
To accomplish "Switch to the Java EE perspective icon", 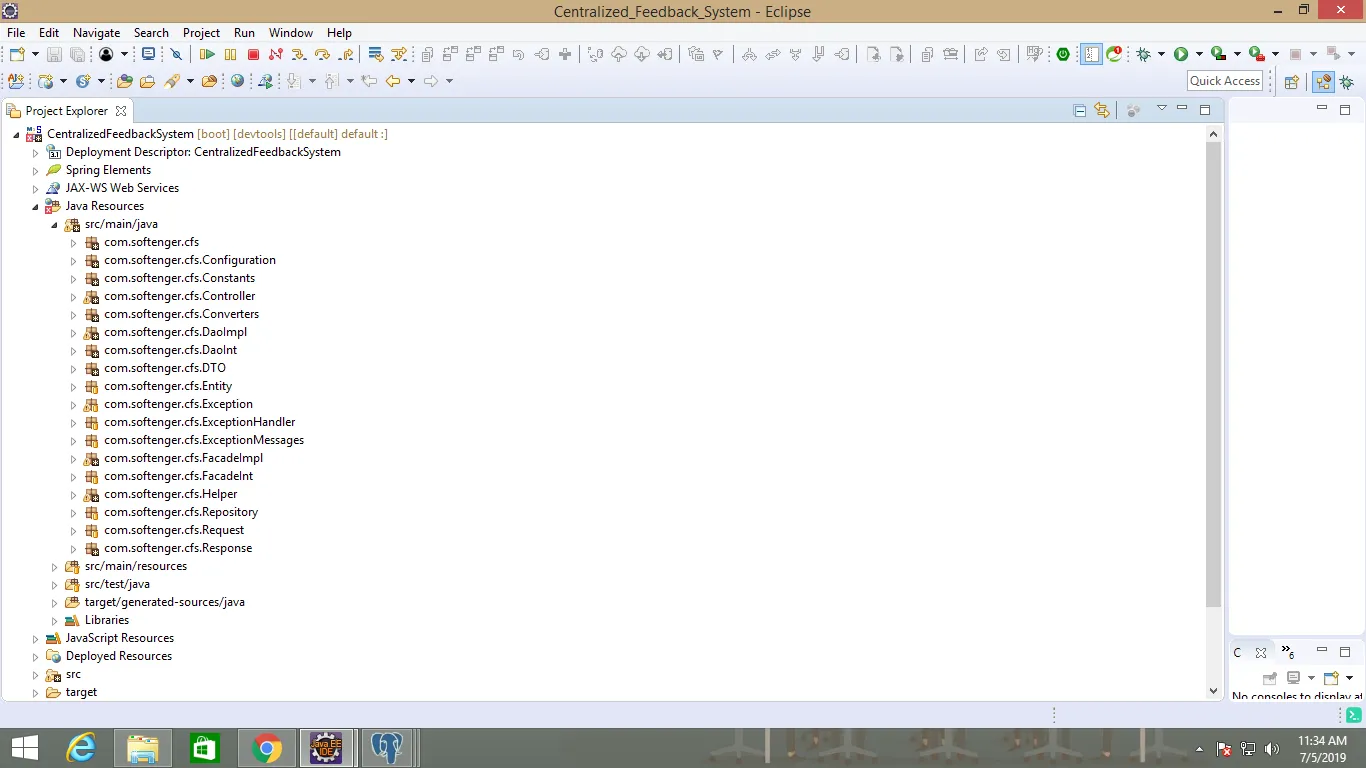I will tap(1324, 82).
